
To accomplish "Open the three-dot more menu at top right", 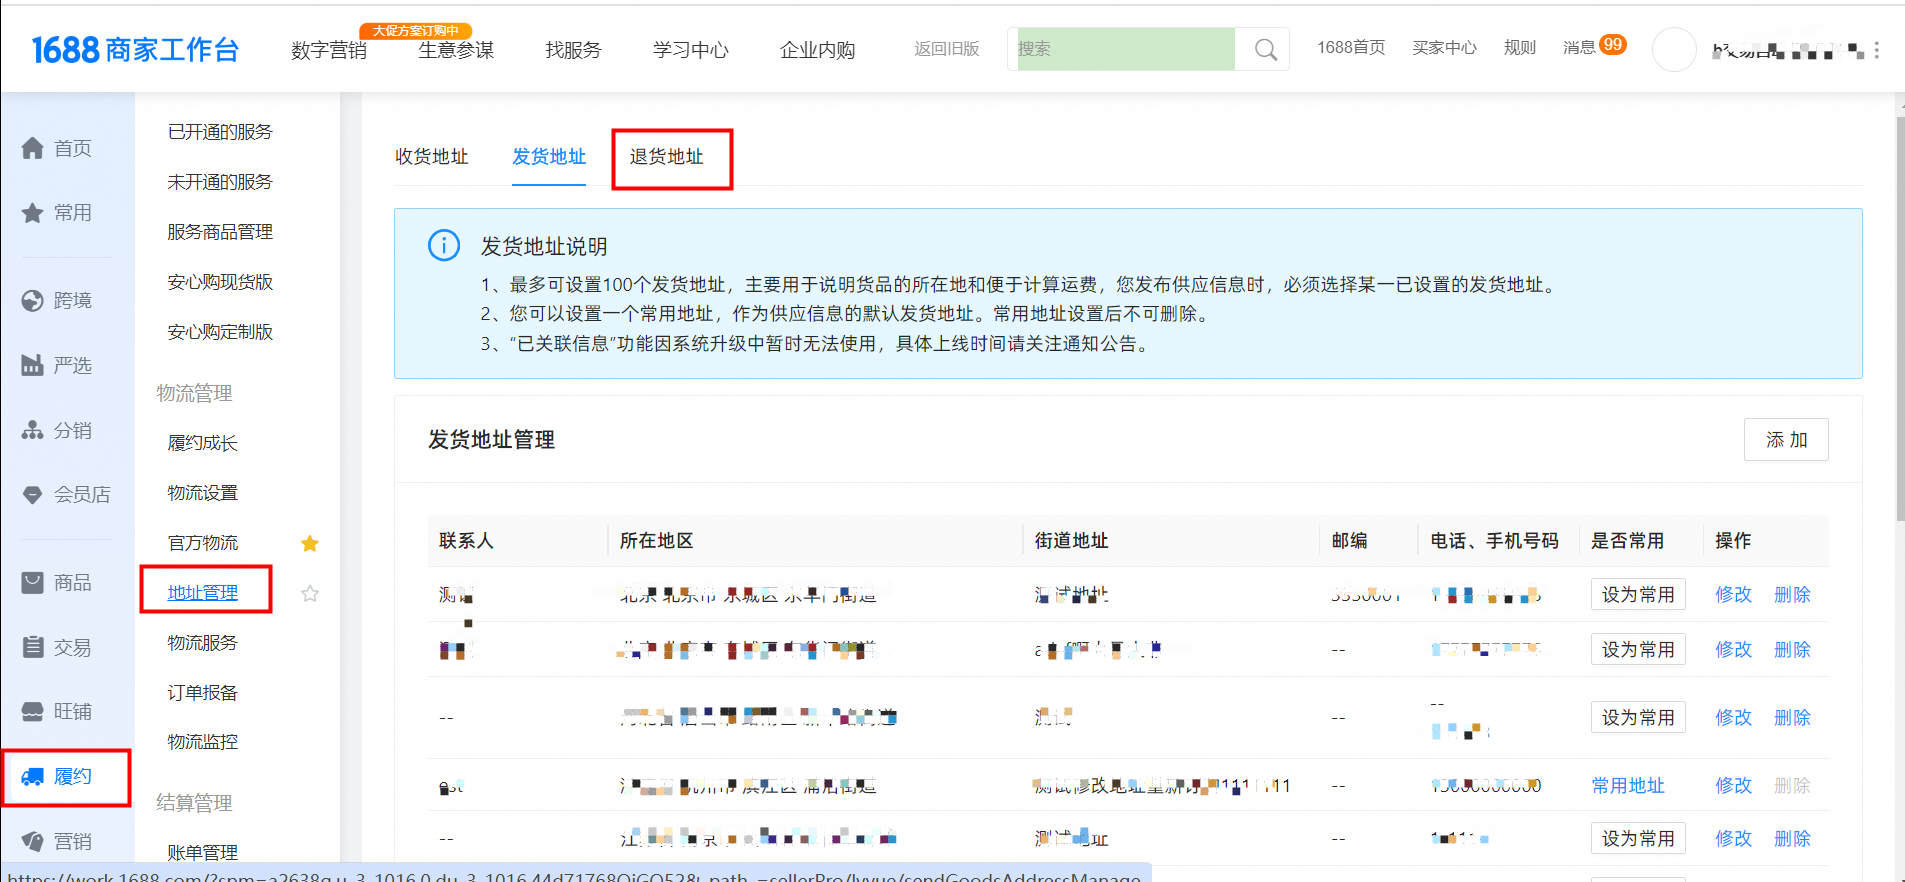I will click(x=1876, y=50).
